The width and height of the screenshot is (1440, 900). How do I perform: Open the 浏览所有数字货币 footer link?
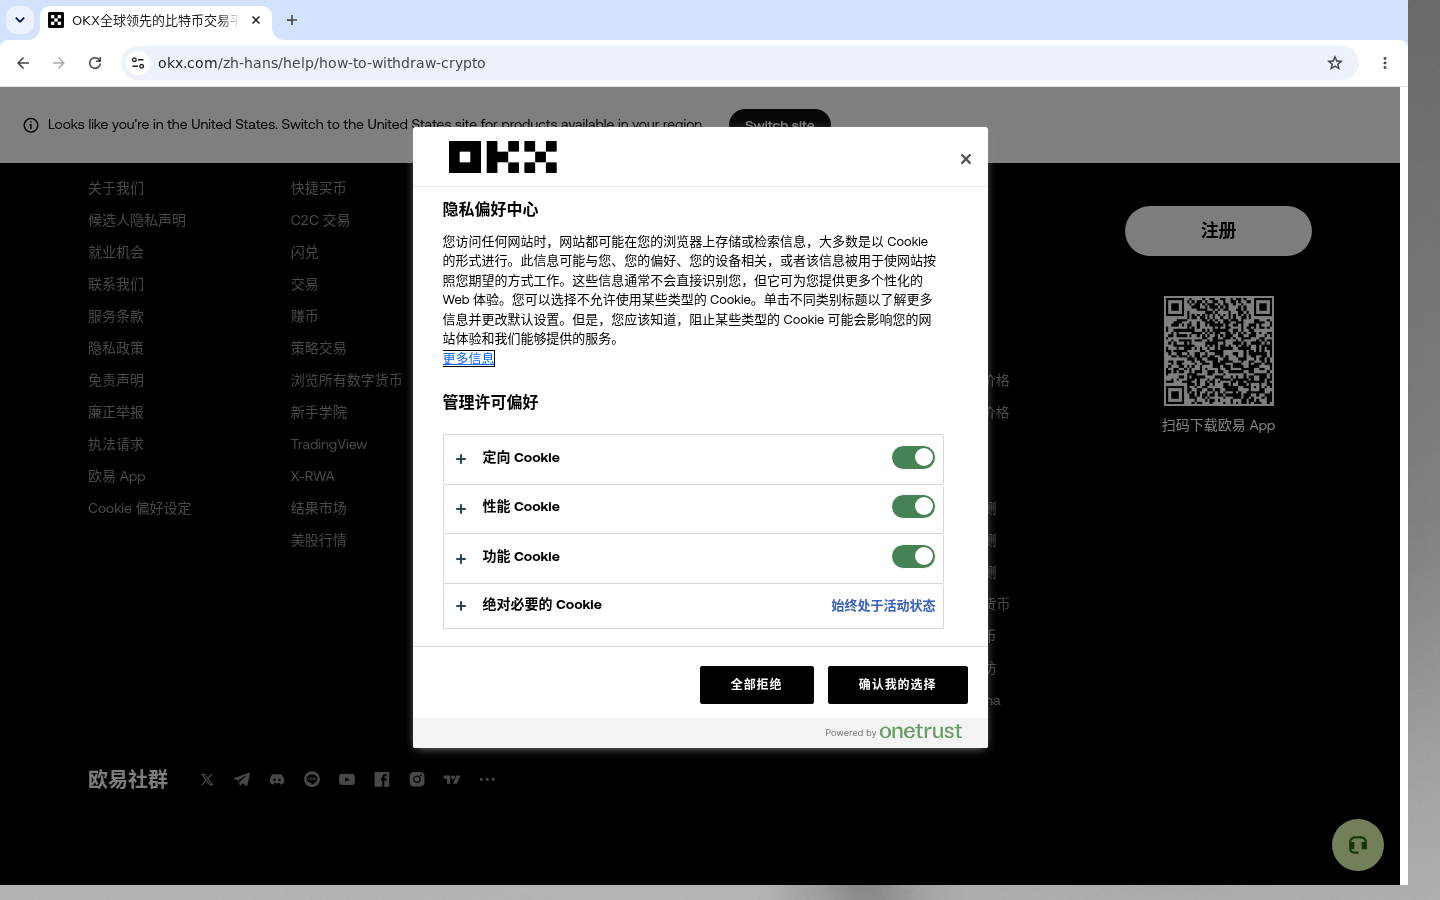pyautogui.click(x=347, y=380)
